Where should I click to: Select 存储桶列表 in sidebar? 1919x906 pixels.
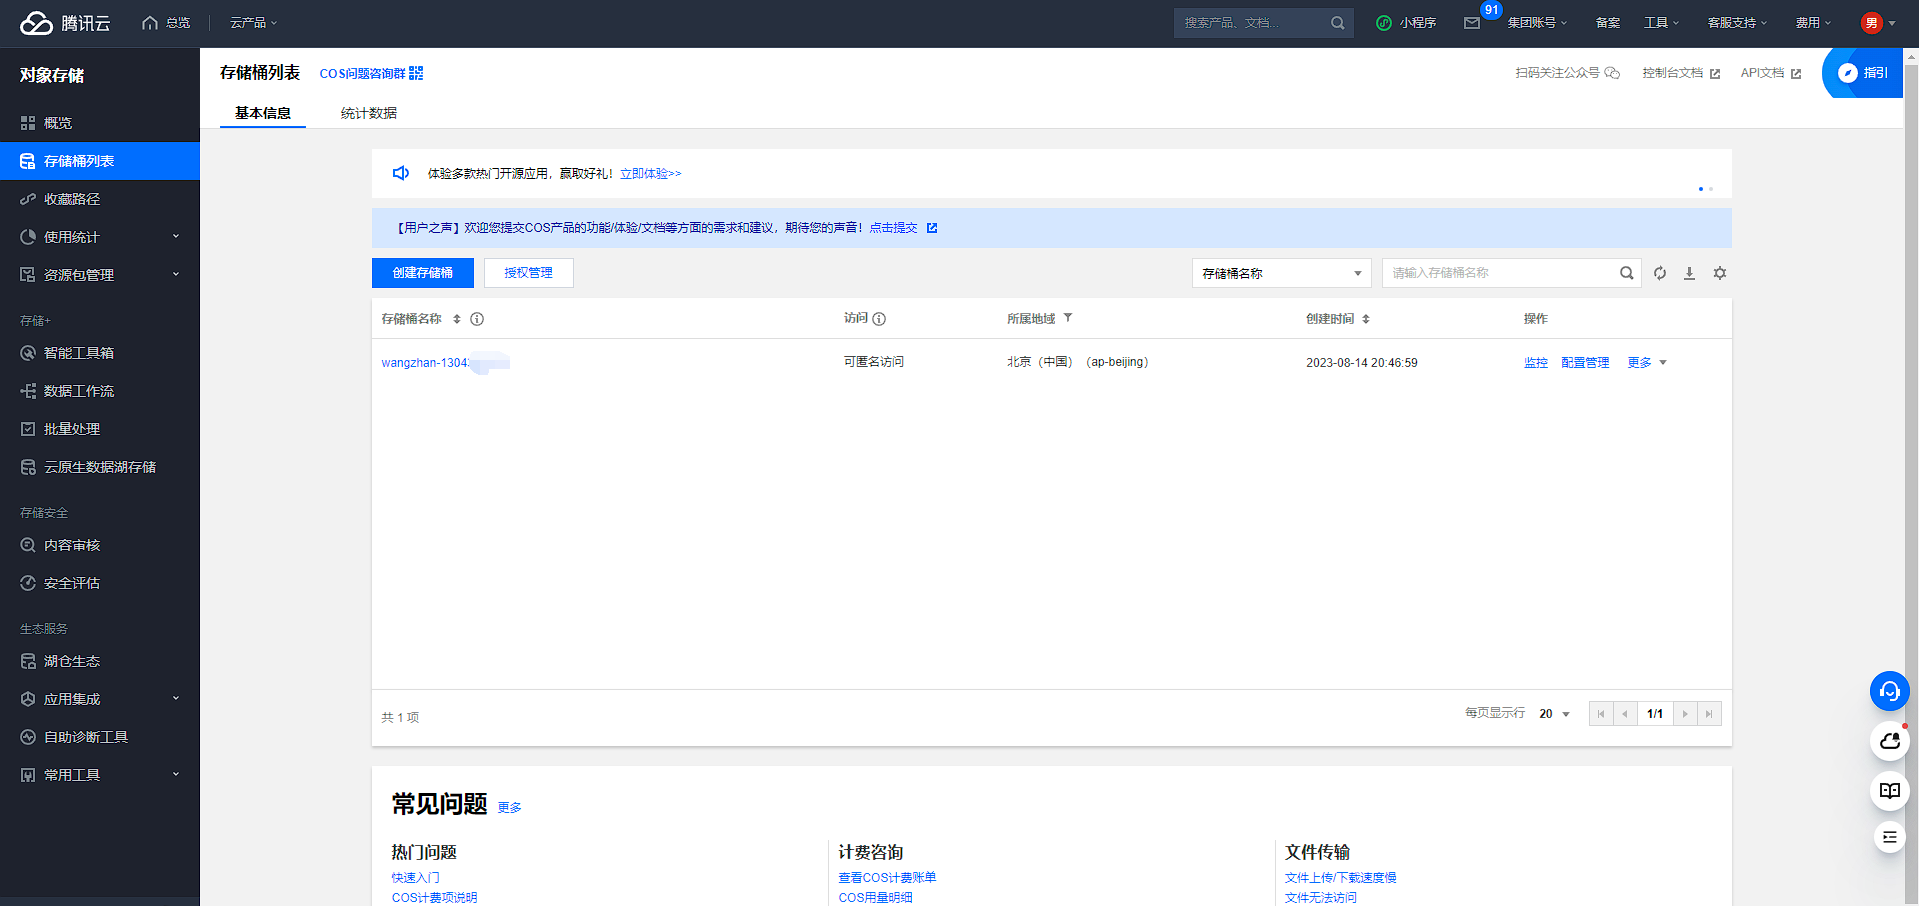click(100, 161)
